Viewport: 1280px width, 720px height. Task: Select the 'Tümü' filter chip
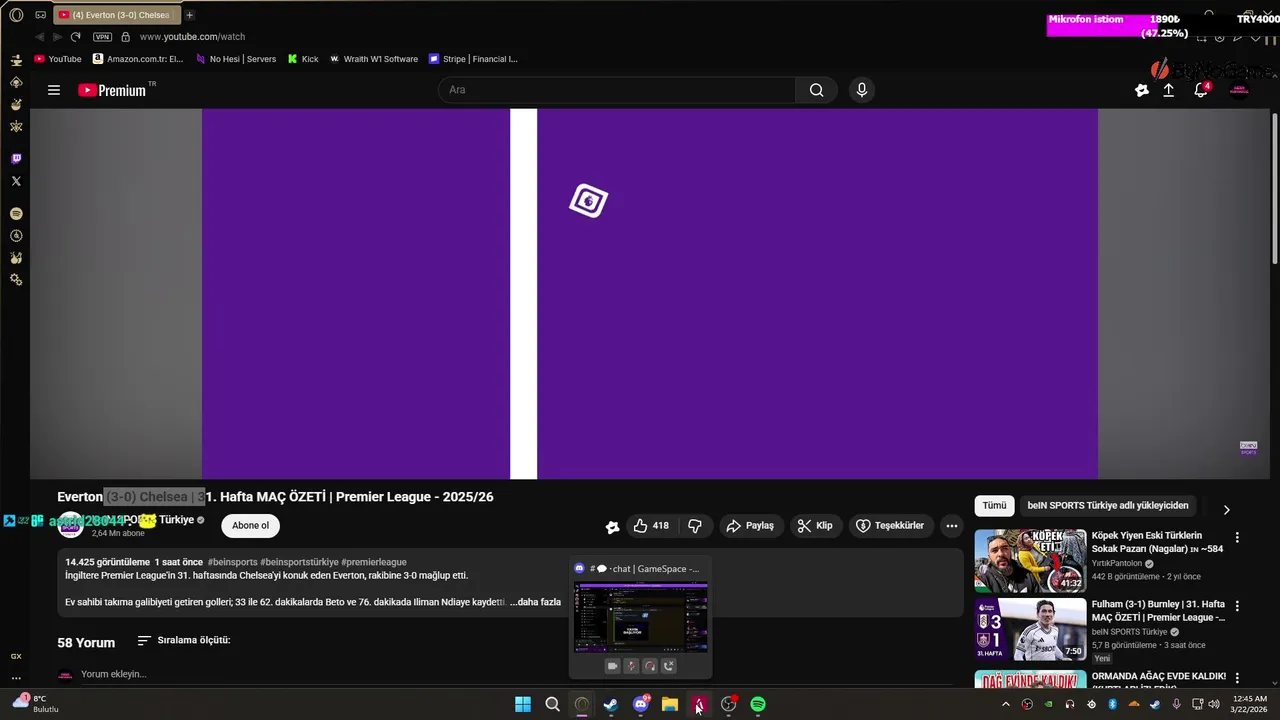994,506
